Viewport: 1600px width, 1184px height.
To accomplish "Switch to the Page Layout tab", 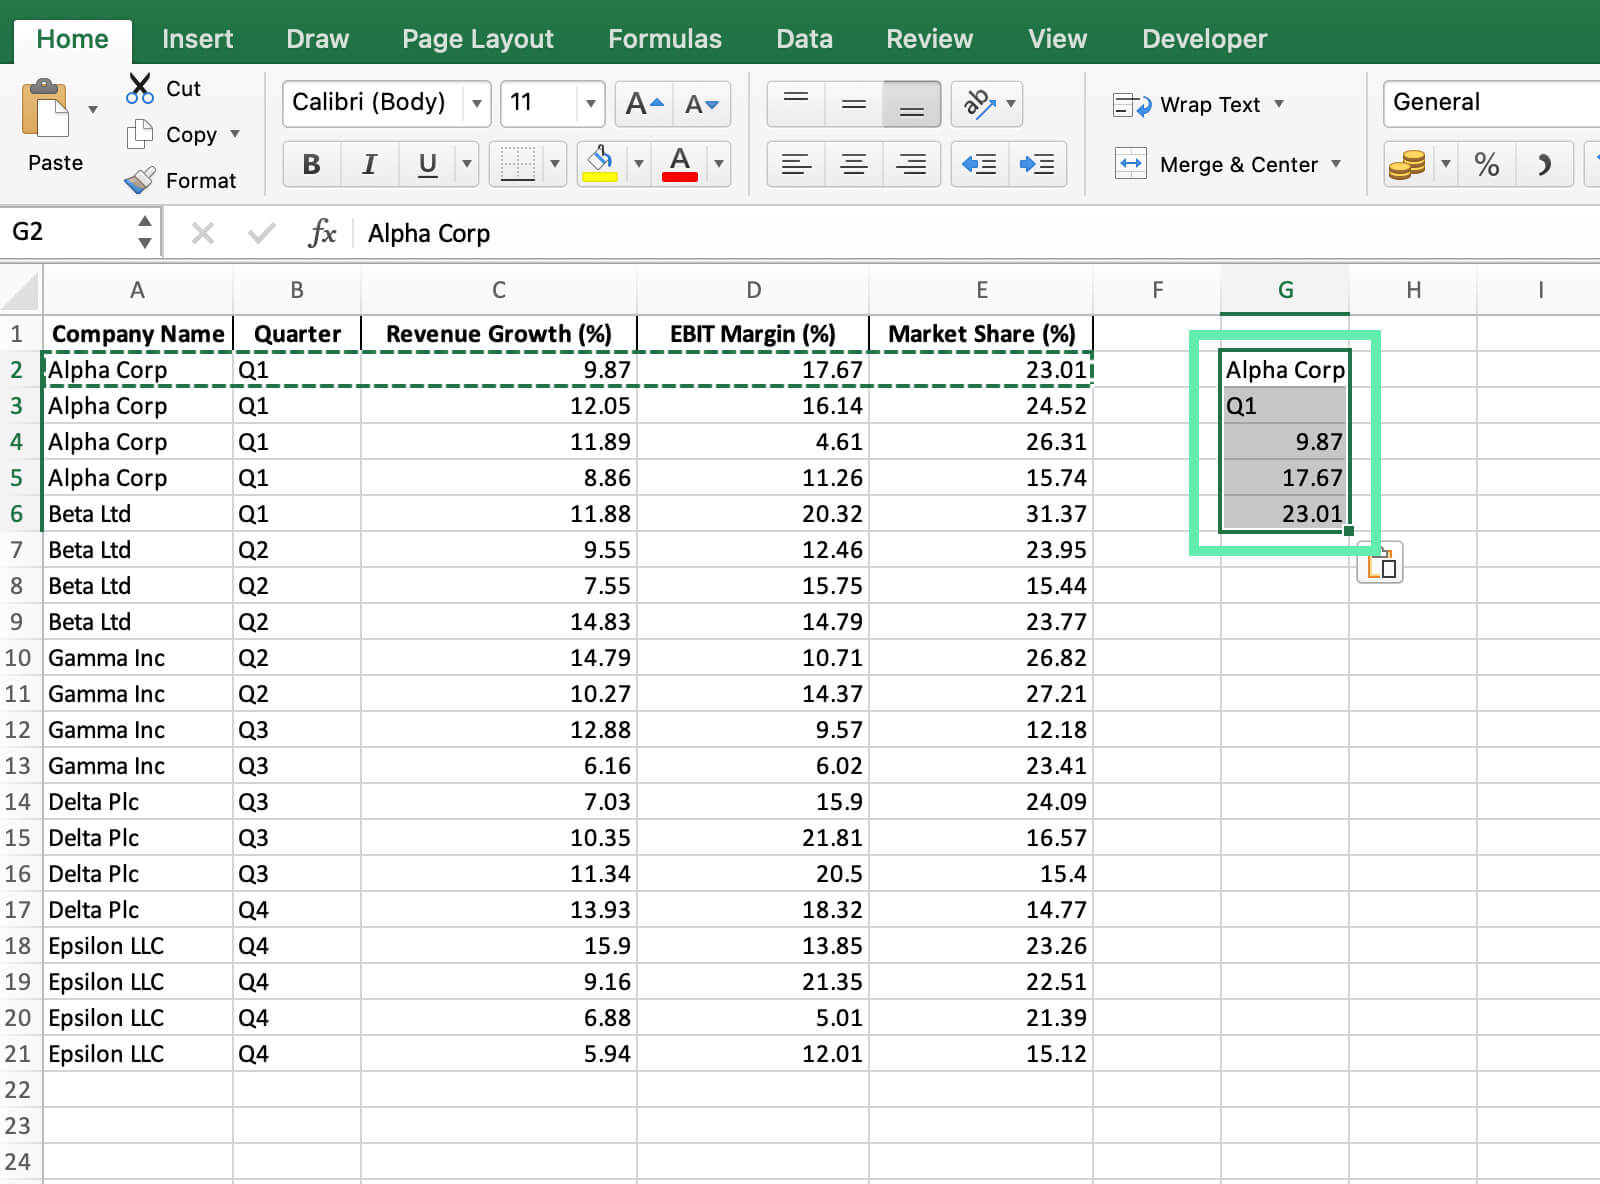I will [478, 39].
